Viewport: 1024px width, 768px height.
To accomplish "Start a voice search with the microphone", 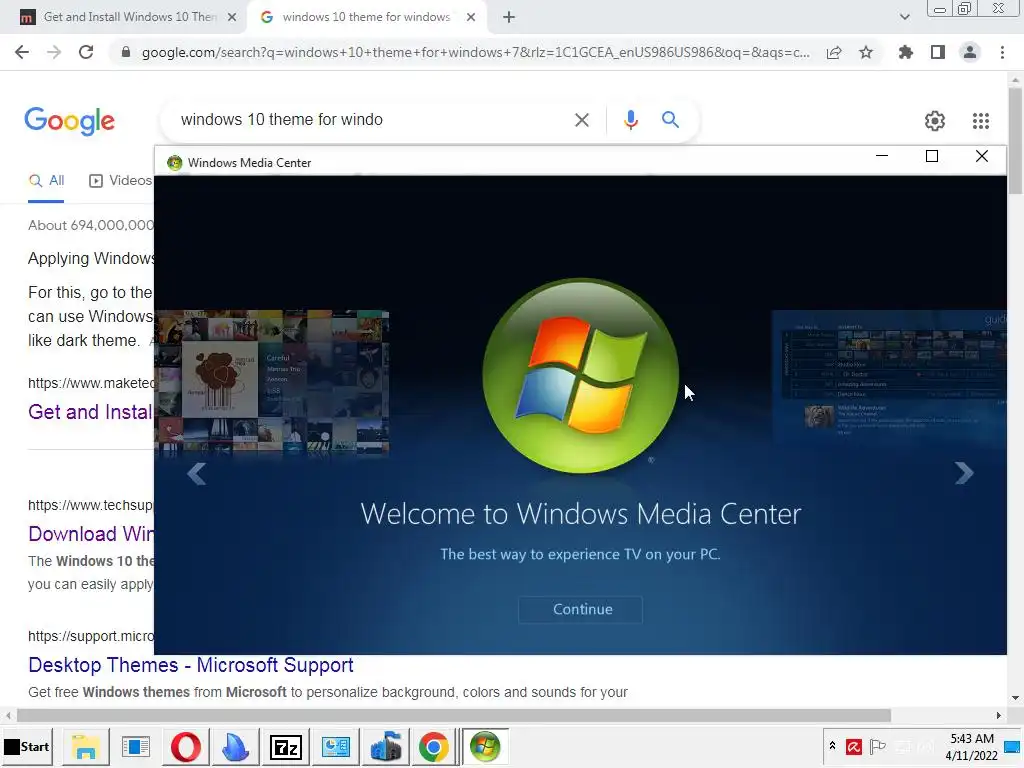I will pyautogui.click(x=630, y=120).
